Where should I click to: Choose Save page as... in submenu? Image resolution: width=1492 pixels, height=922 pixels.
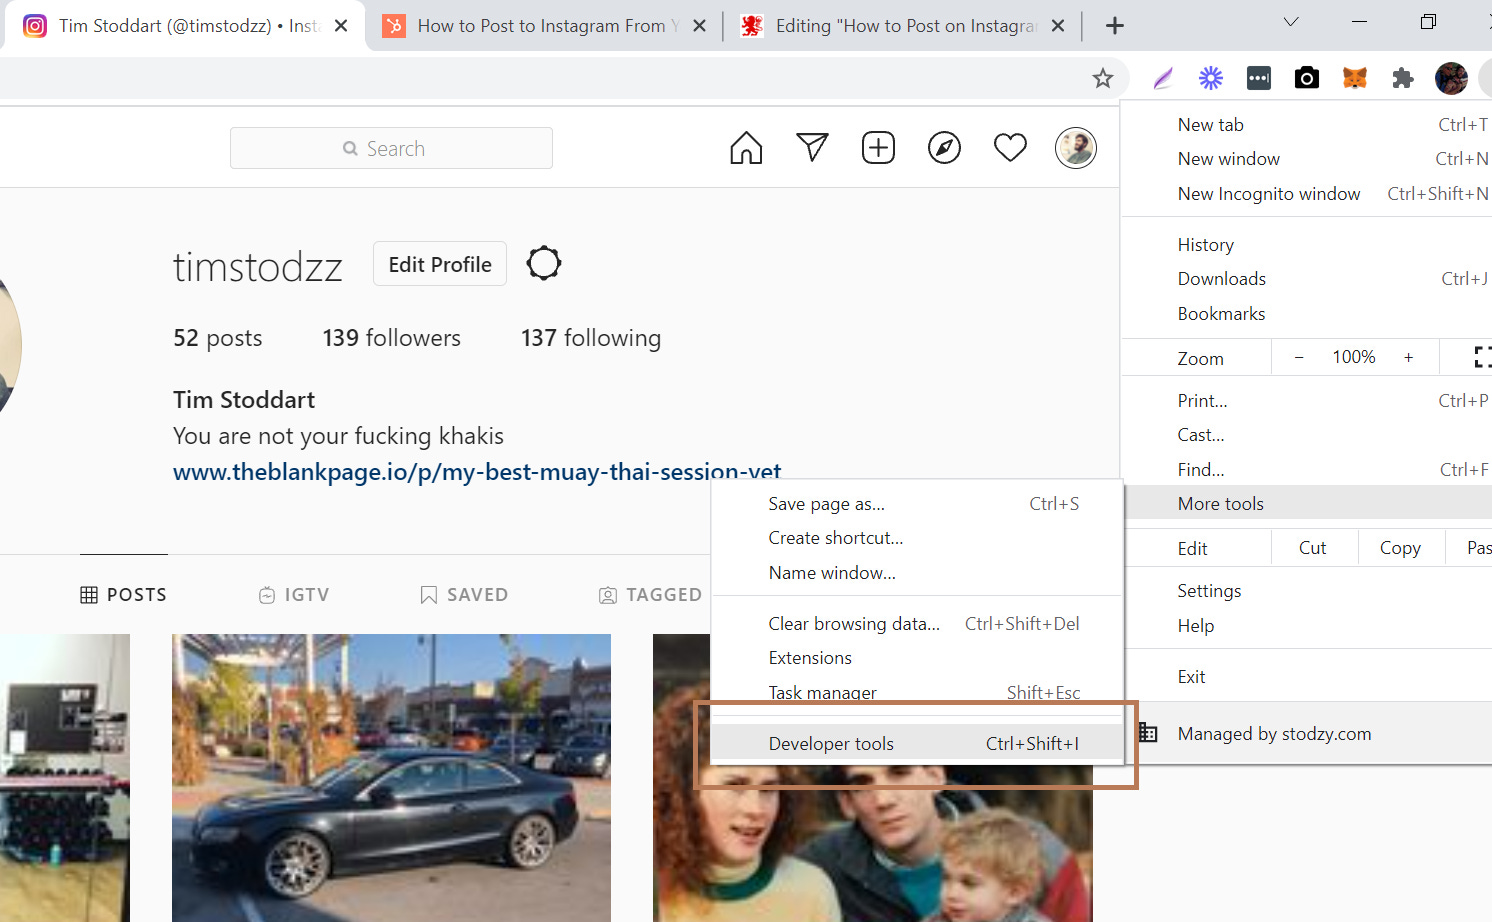pos(917,504)
